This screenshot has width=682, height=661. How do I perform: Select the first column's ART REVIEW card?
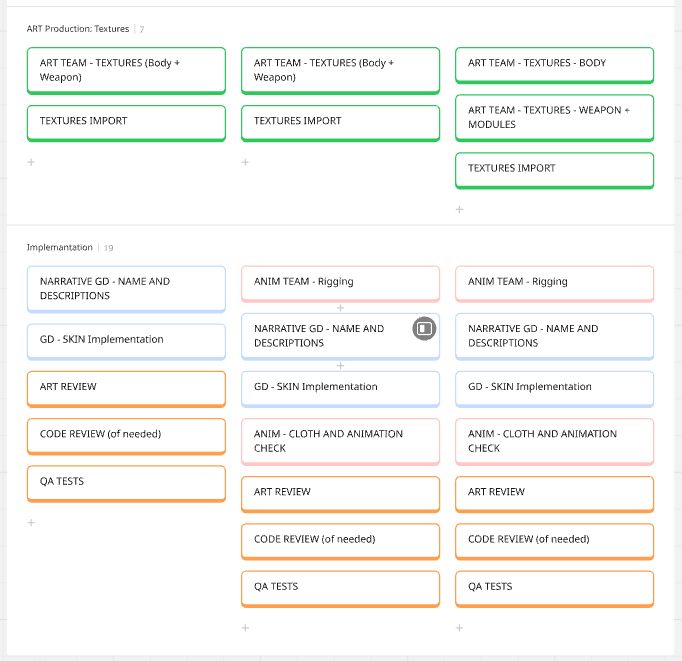click(x=126, y=388)
